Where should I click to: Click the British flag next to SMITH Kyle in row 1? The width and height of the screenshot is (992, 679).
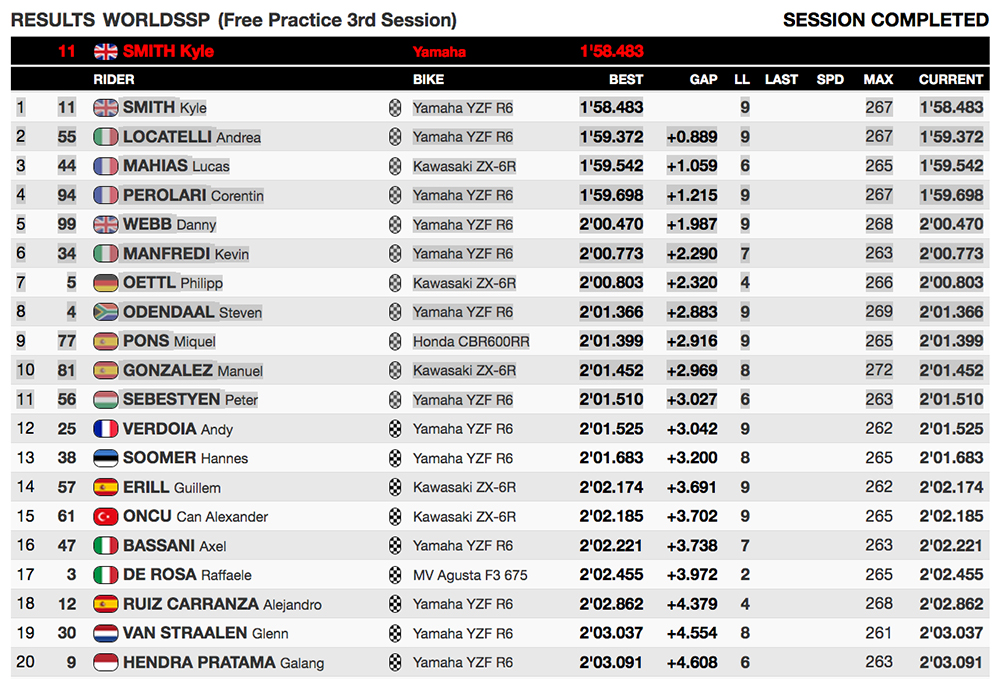tap(106, 108)
